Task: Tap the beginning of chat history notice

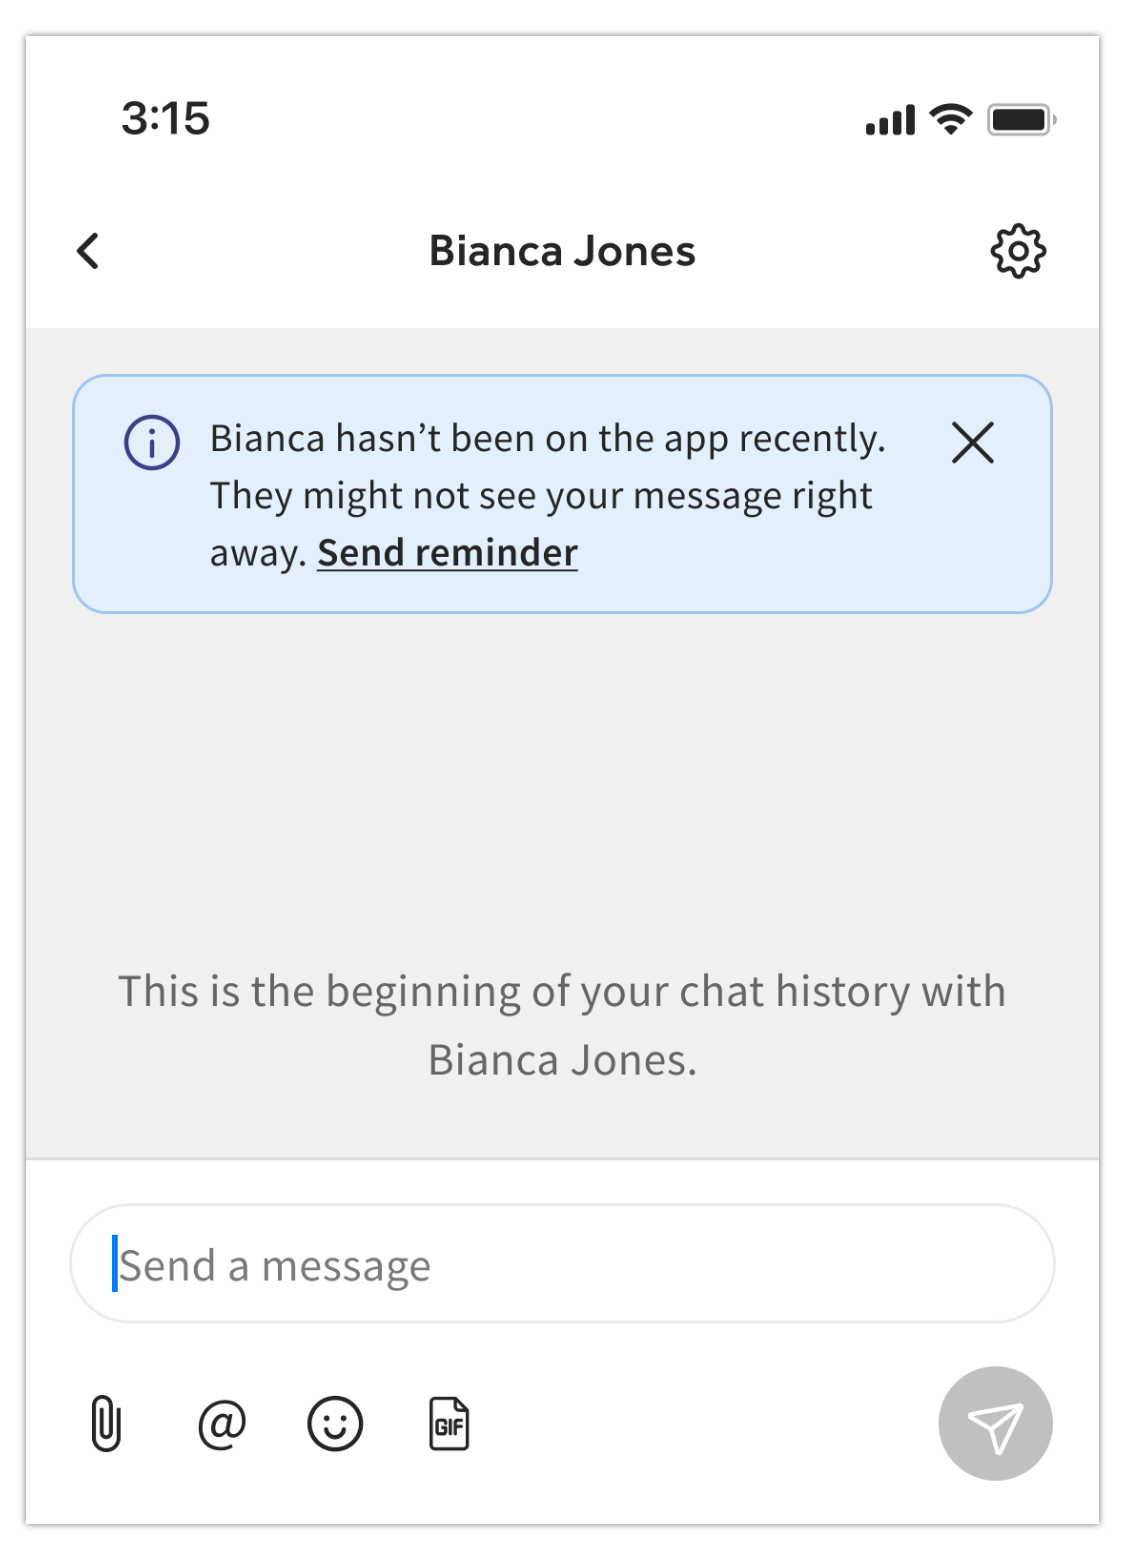Action: click(562, 1025)
